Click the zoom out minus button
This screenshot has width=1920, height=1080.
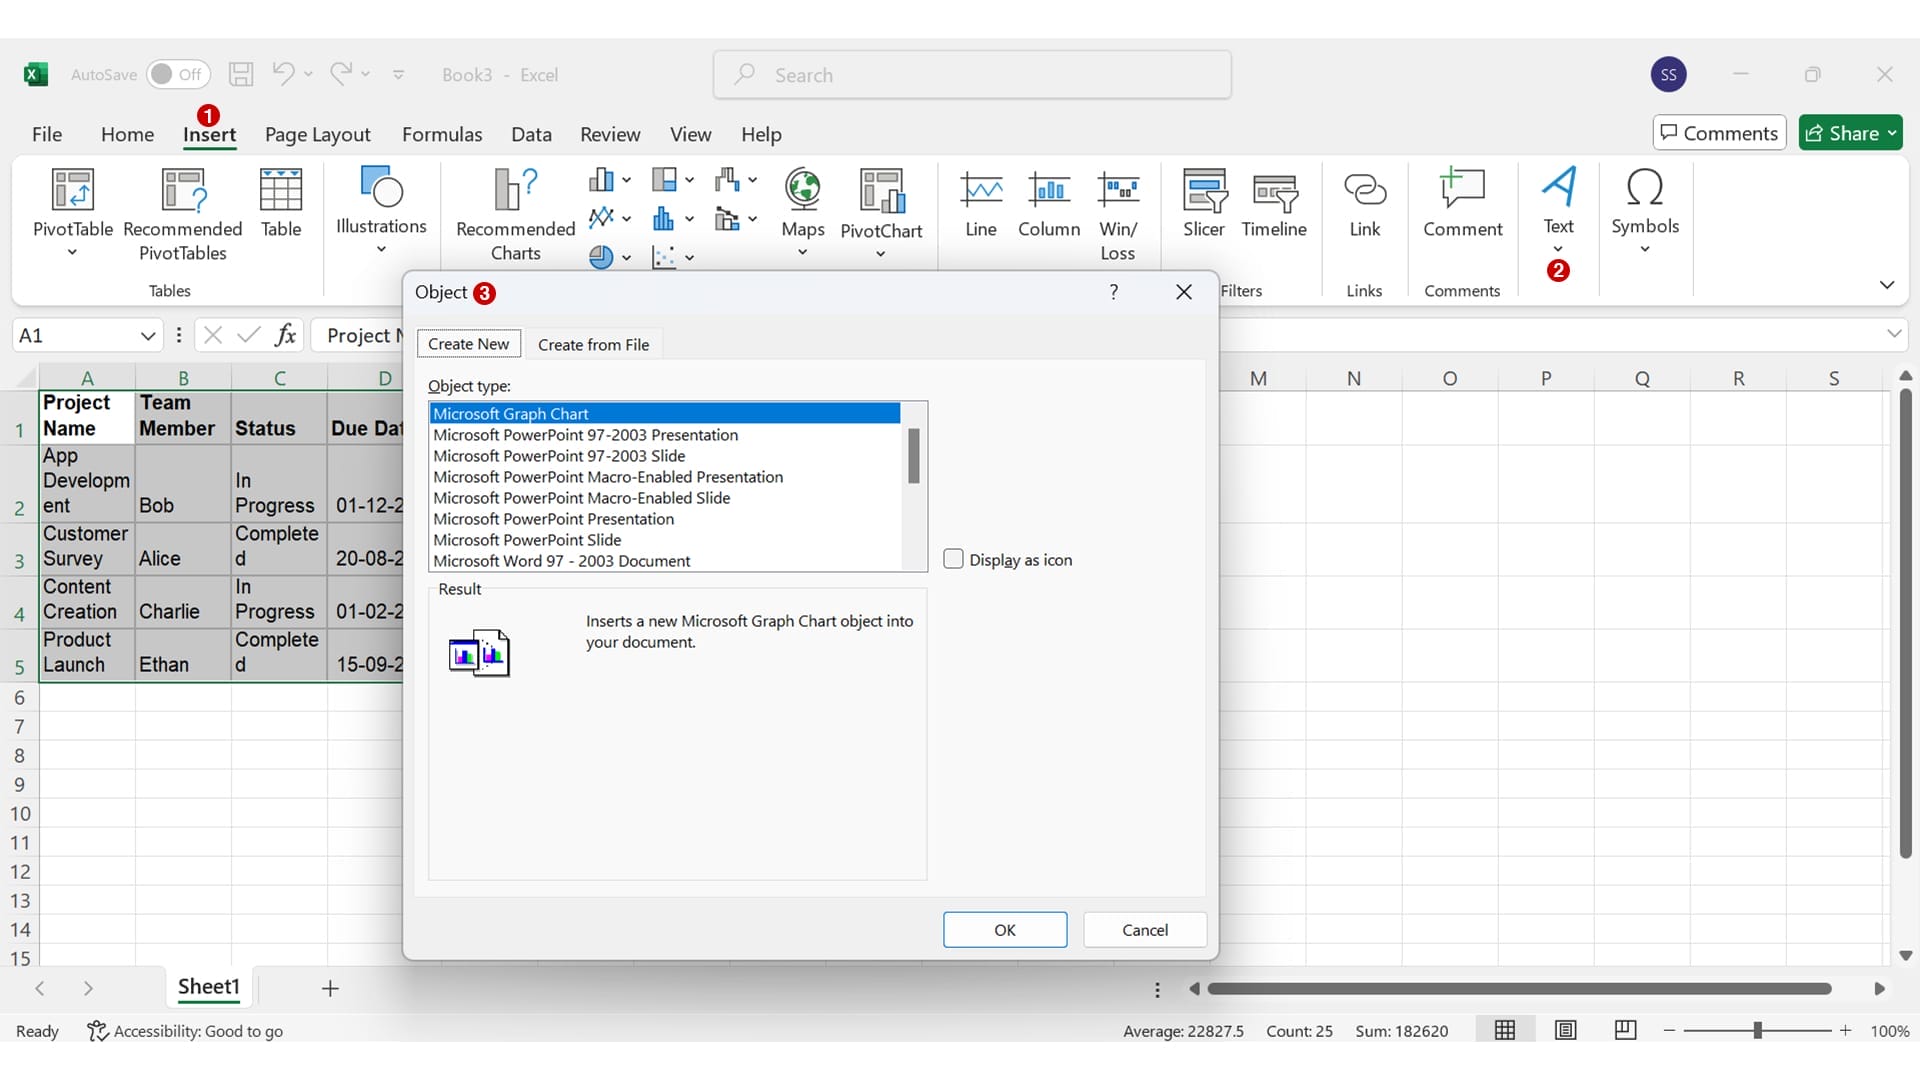click(1669, 1030)
